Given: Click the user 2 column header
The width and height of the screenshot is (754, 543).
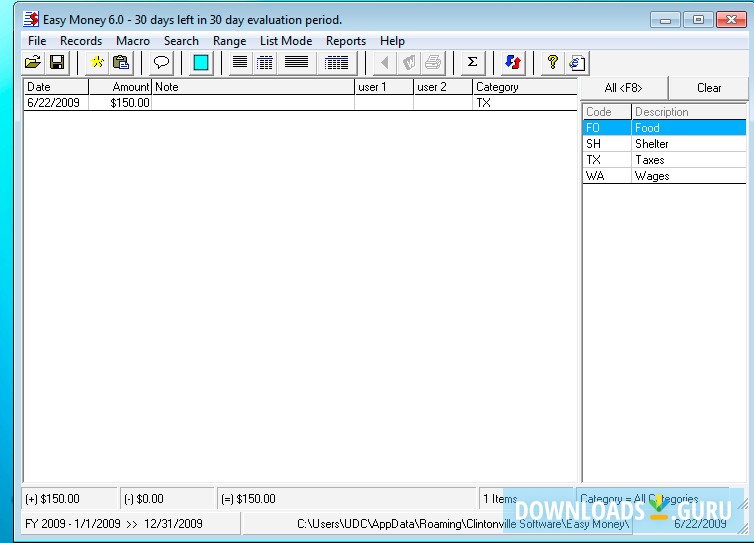Looking at the screenshot, I should tap(443, 87).
